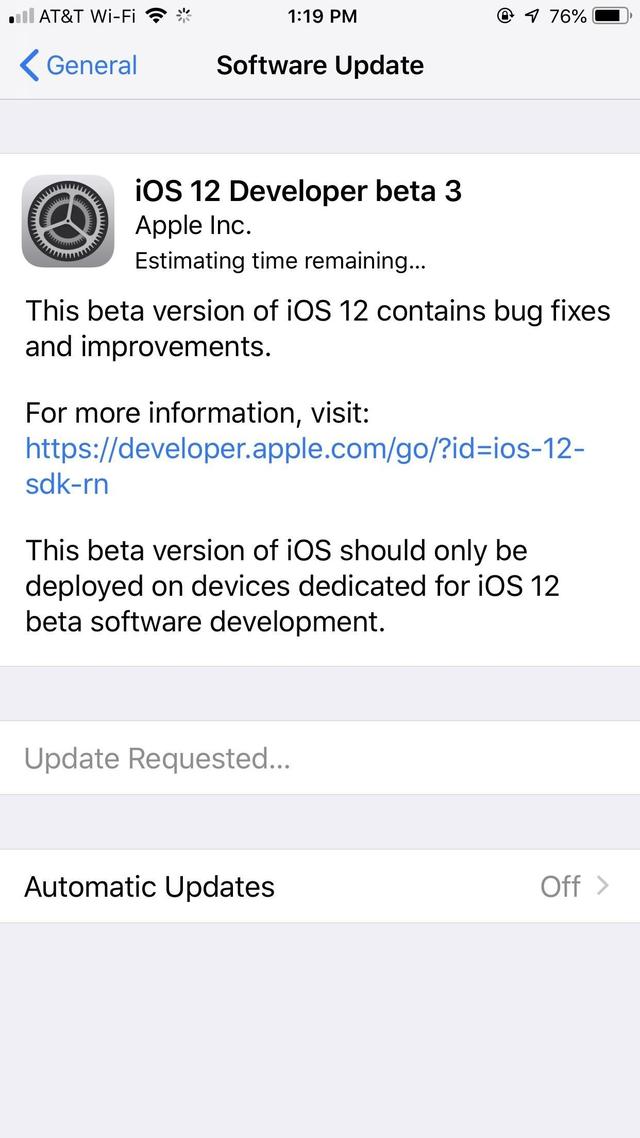Tap the Software Update page title

[320, 66]
